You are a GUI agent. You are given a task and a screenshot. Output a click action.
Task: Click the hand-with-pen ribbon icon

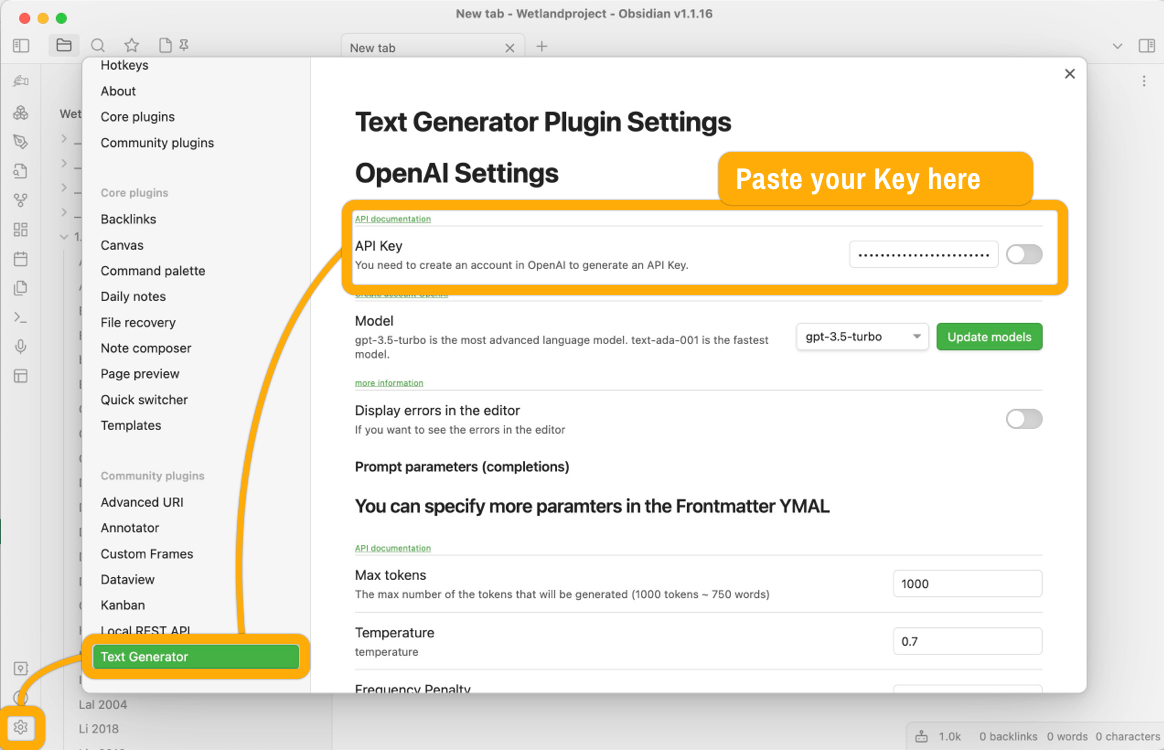(21, 81)
